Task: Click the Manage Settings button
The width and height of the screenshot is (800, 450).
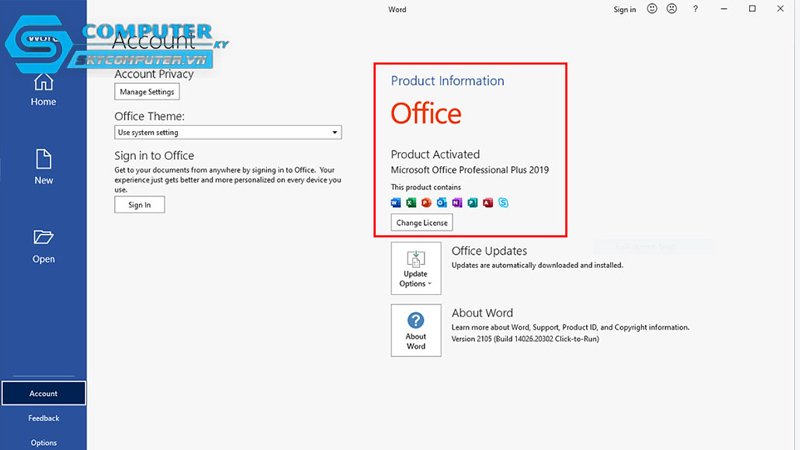Action: point(147,92)
